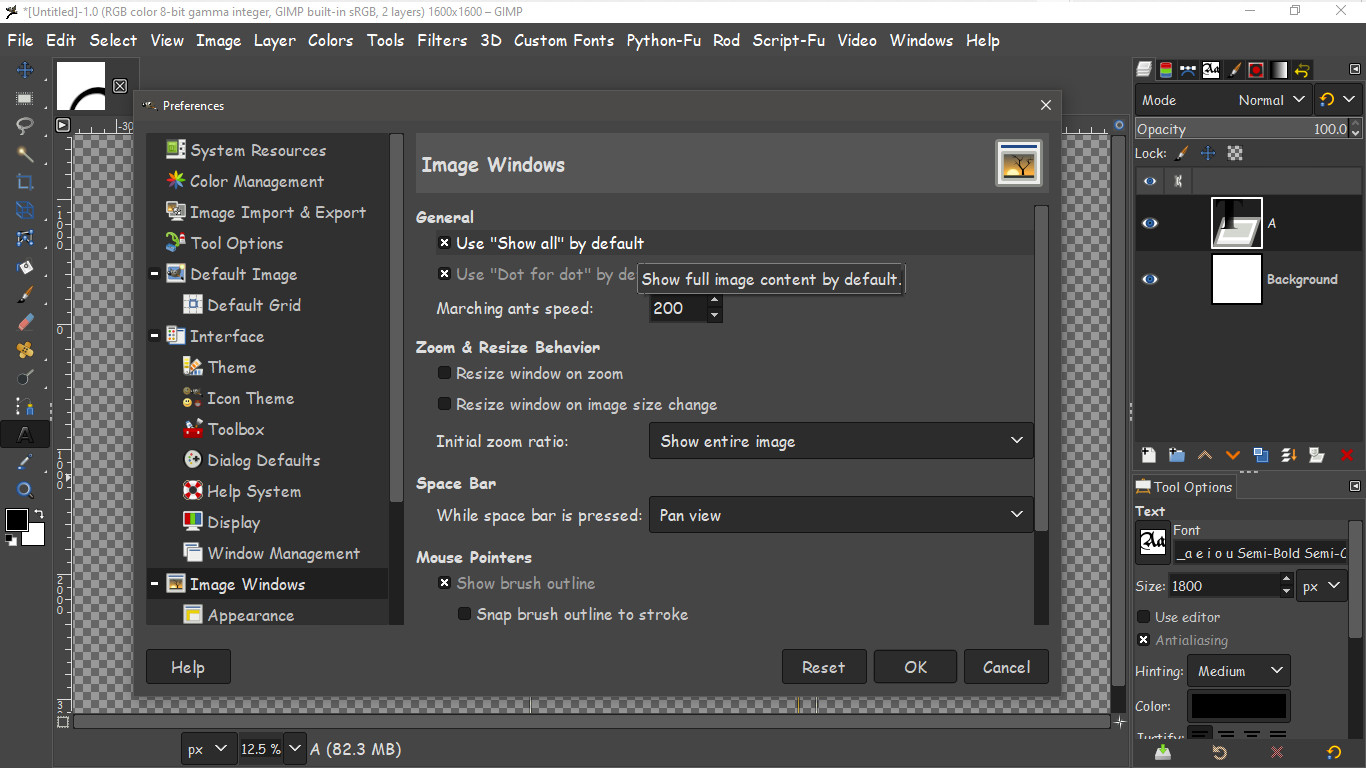The height and width of the screenshot is (768, 1366).
Task: Select the Move tool in the toolbox
Action: pos(25,70)
